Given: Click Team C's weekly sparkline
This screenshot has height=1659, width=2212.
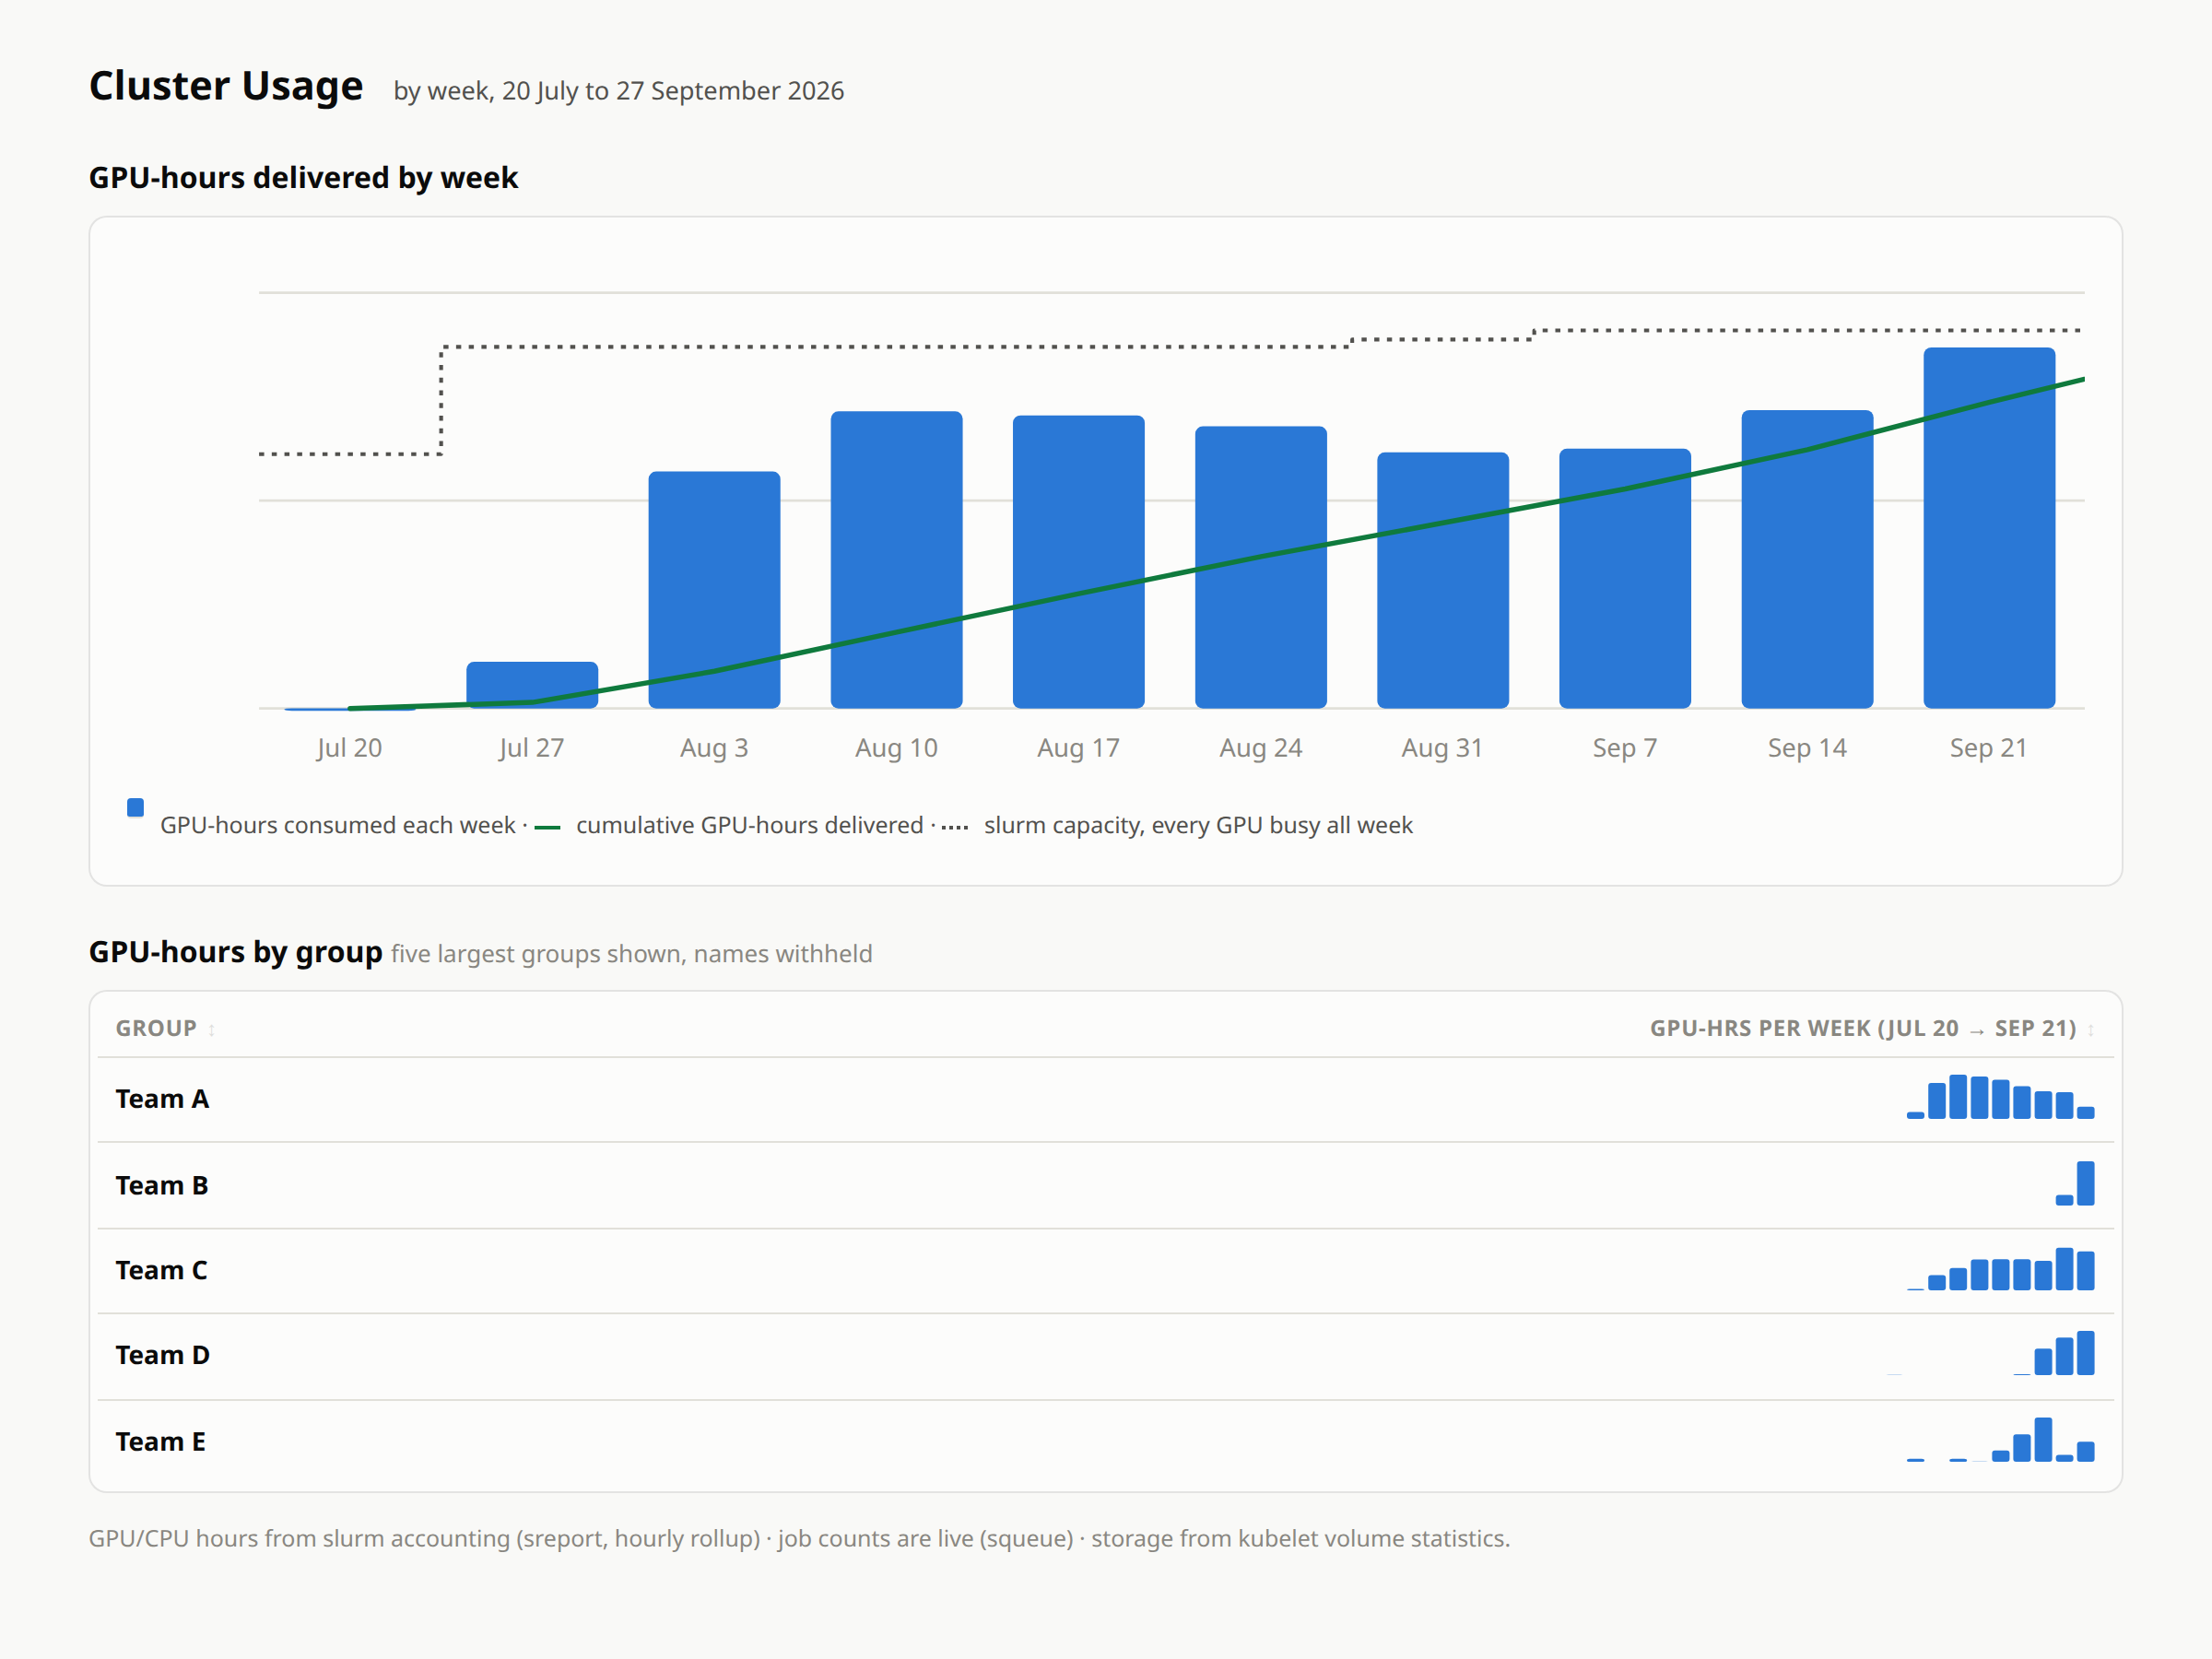Looking at the screenshot, I should 2000,1268.
